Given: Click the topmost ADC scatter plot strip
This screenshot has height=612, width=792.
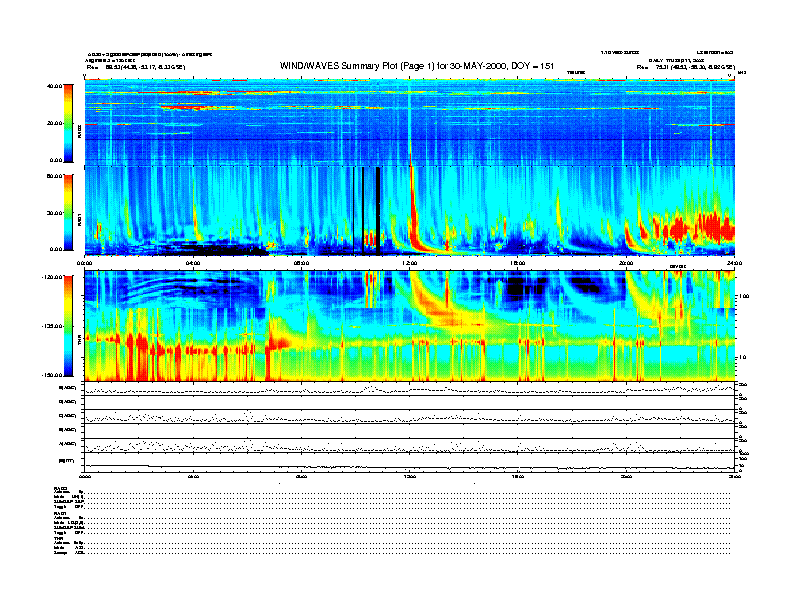Looking at the screenshot, I should click(410, 389).
